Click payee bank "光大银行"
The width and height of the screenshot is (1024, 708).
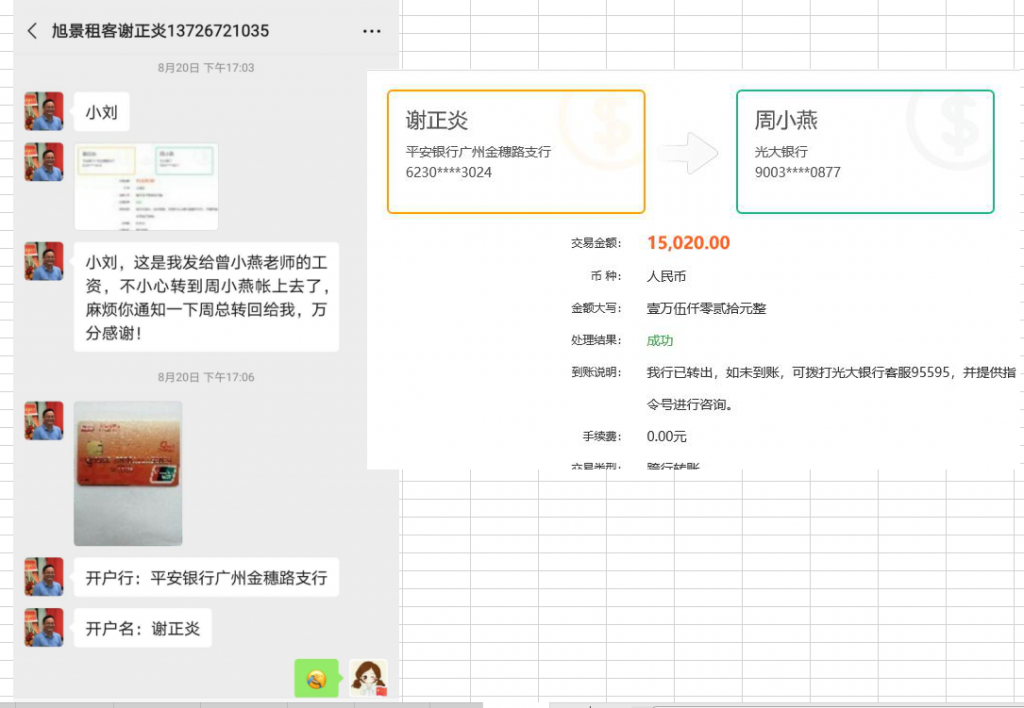pyautogui.click(x=781, y=152)
